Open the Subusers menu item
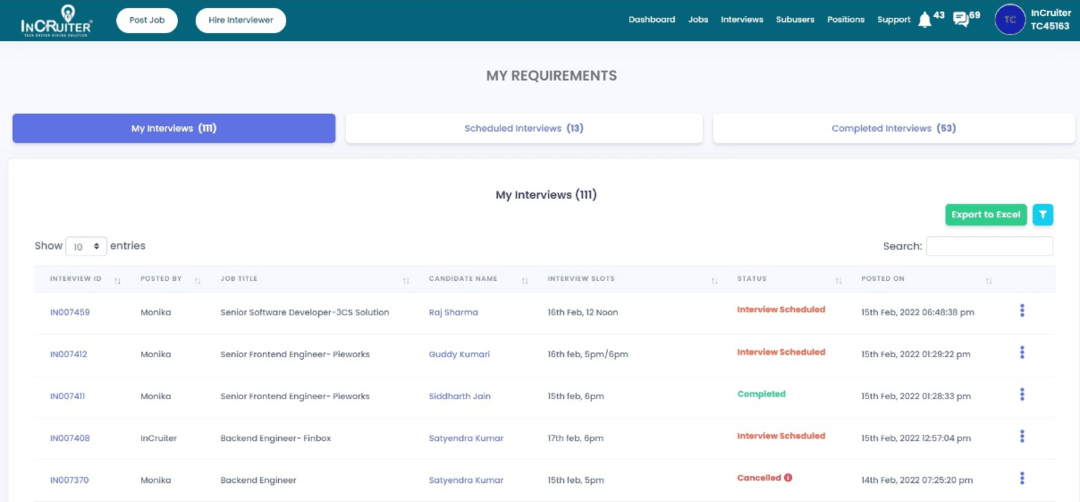This screenshot has width=1080, height=502. click(795, 20)
